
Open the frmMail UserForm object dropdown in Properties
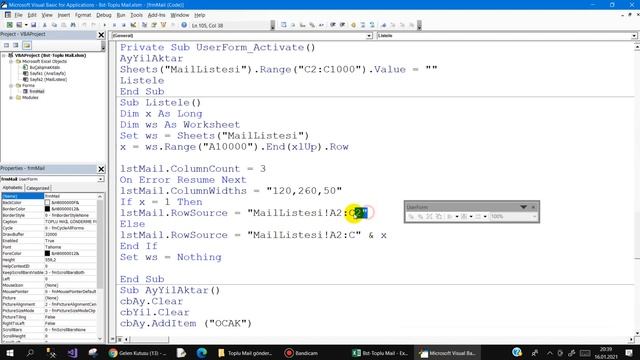pos(100,179)
